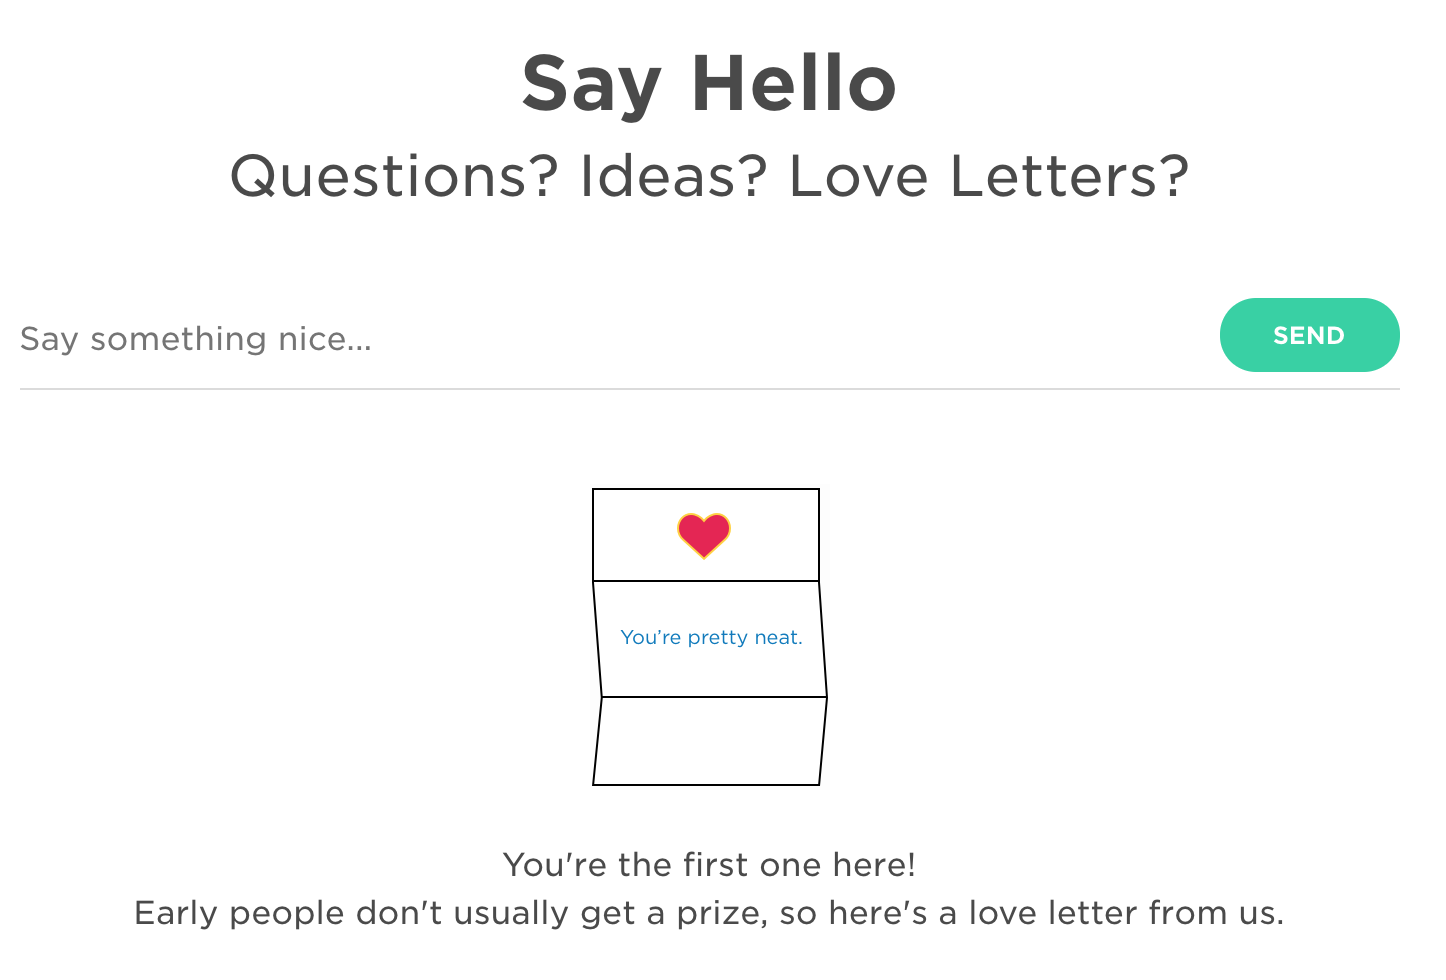Click the word 'Questions?' in the subtitle

(394, 176)
